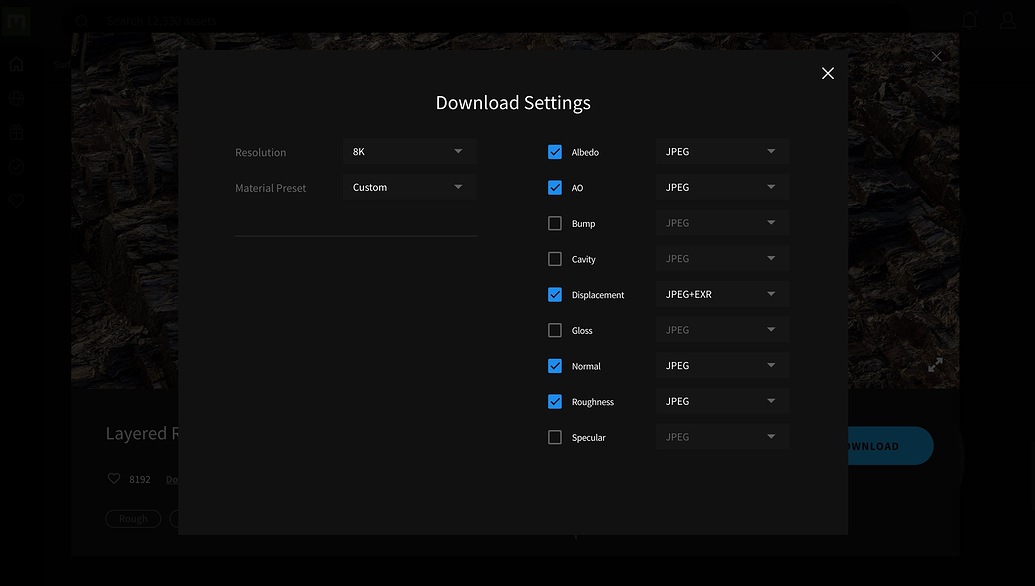Select the Rough tag chip
Screen dimensions: 1035x586
[x=133, y=519]
